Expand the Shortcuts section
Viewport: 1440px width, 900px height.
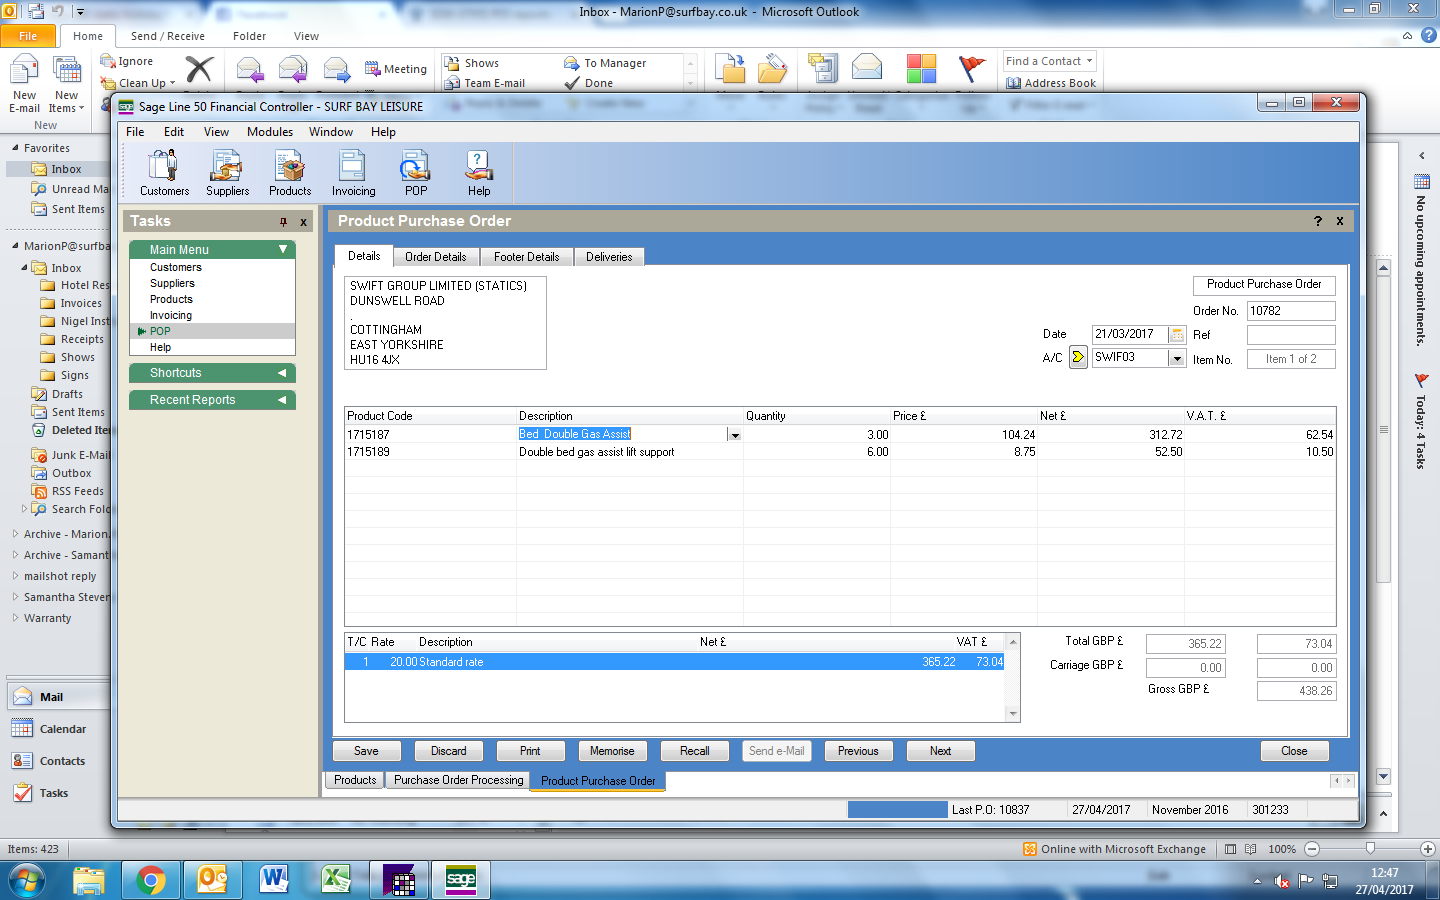tap(282, 373)
